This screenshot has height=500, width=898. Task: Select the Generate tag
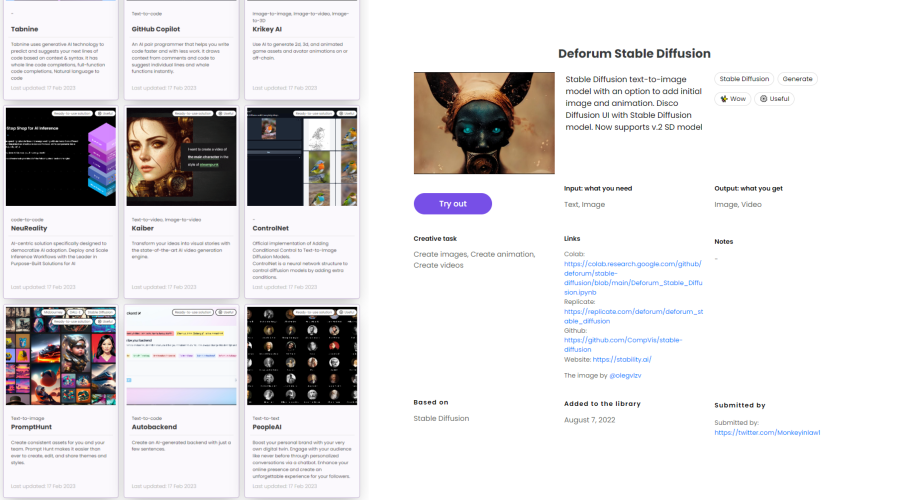pyautogui.click(x=797, y=79)
